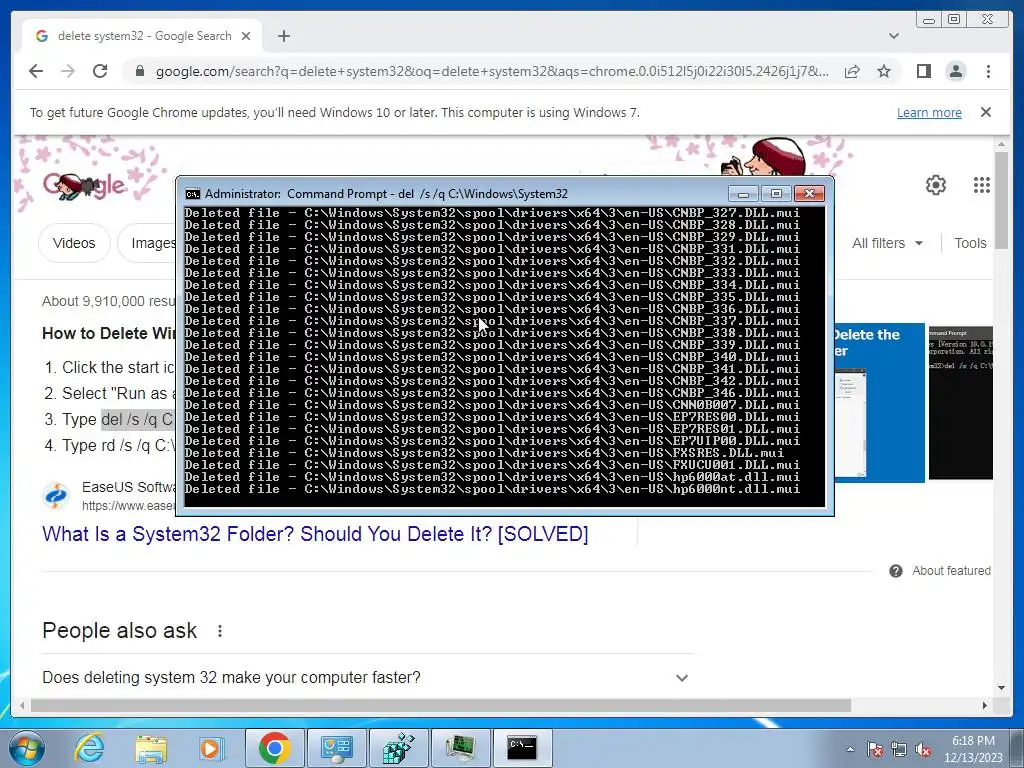Screen dimensions: 1024x768
Task: Click the Google doodle logo
Action: point(85,185)
